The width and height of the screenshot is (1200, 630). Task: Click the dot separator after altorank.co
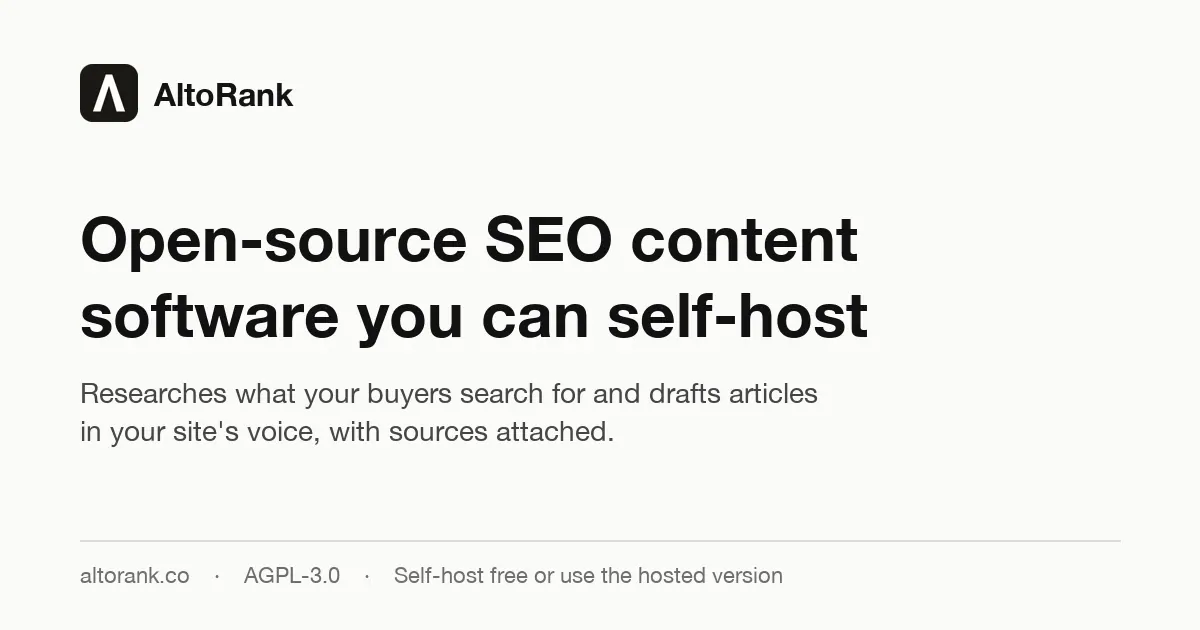[x=217, y=576]
